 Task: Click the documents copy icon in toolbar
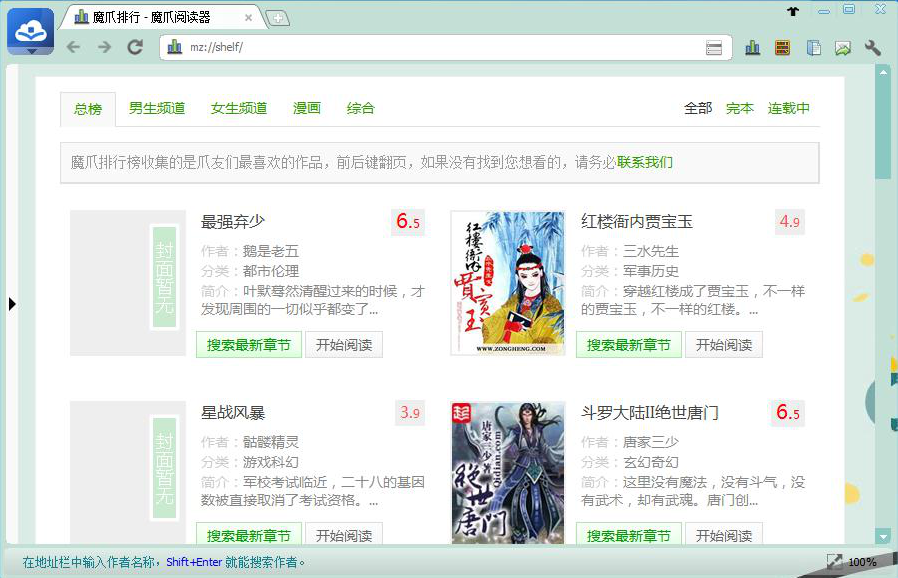(x=814, y=47)
